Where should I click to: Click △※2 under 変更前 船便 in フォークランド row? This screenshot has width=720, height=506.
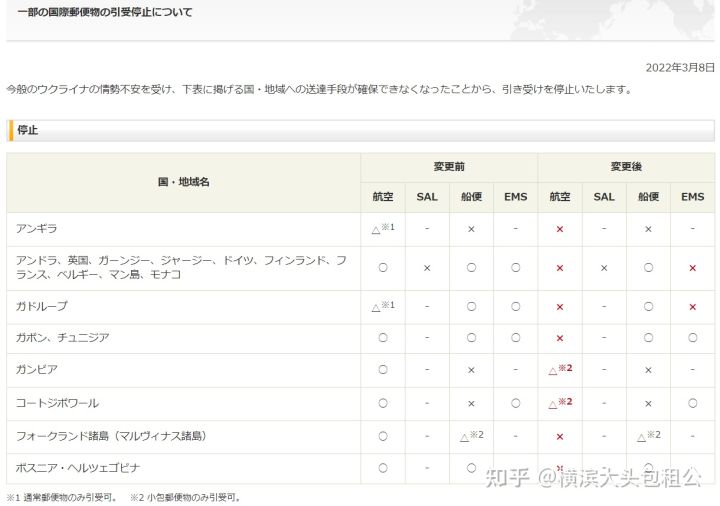(x=472, y=436)
